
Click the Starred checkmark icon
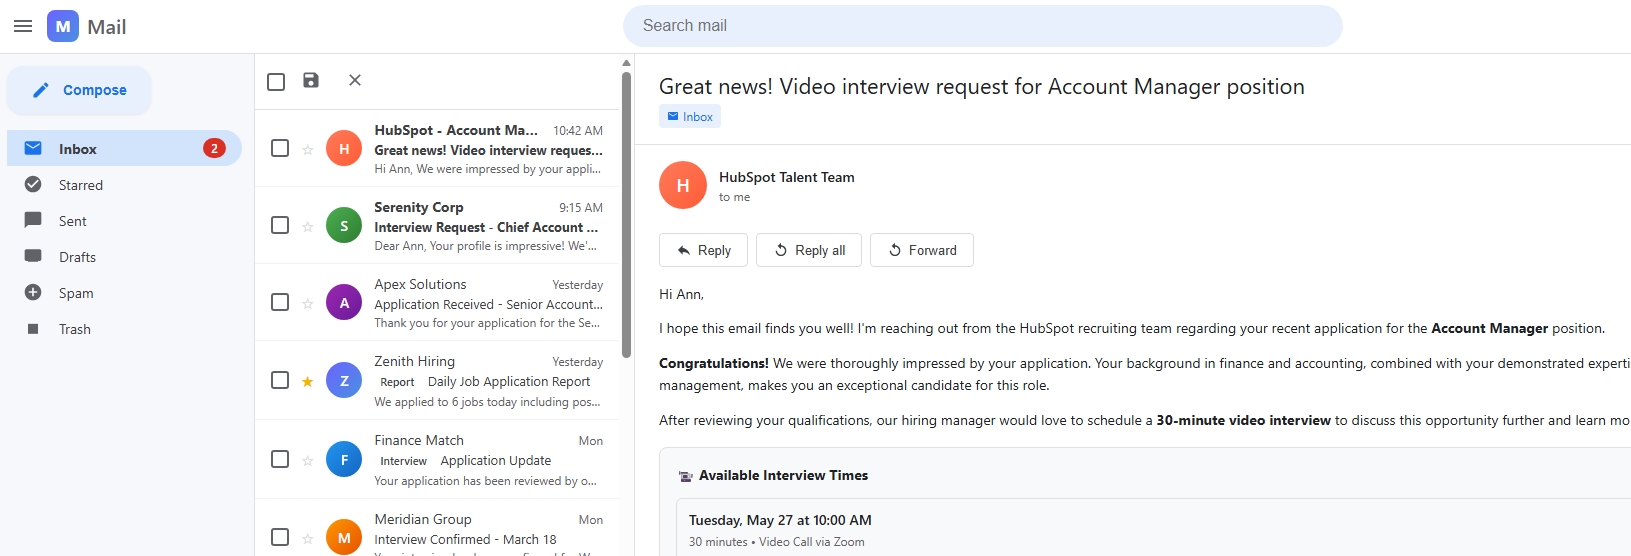point(33,184)
